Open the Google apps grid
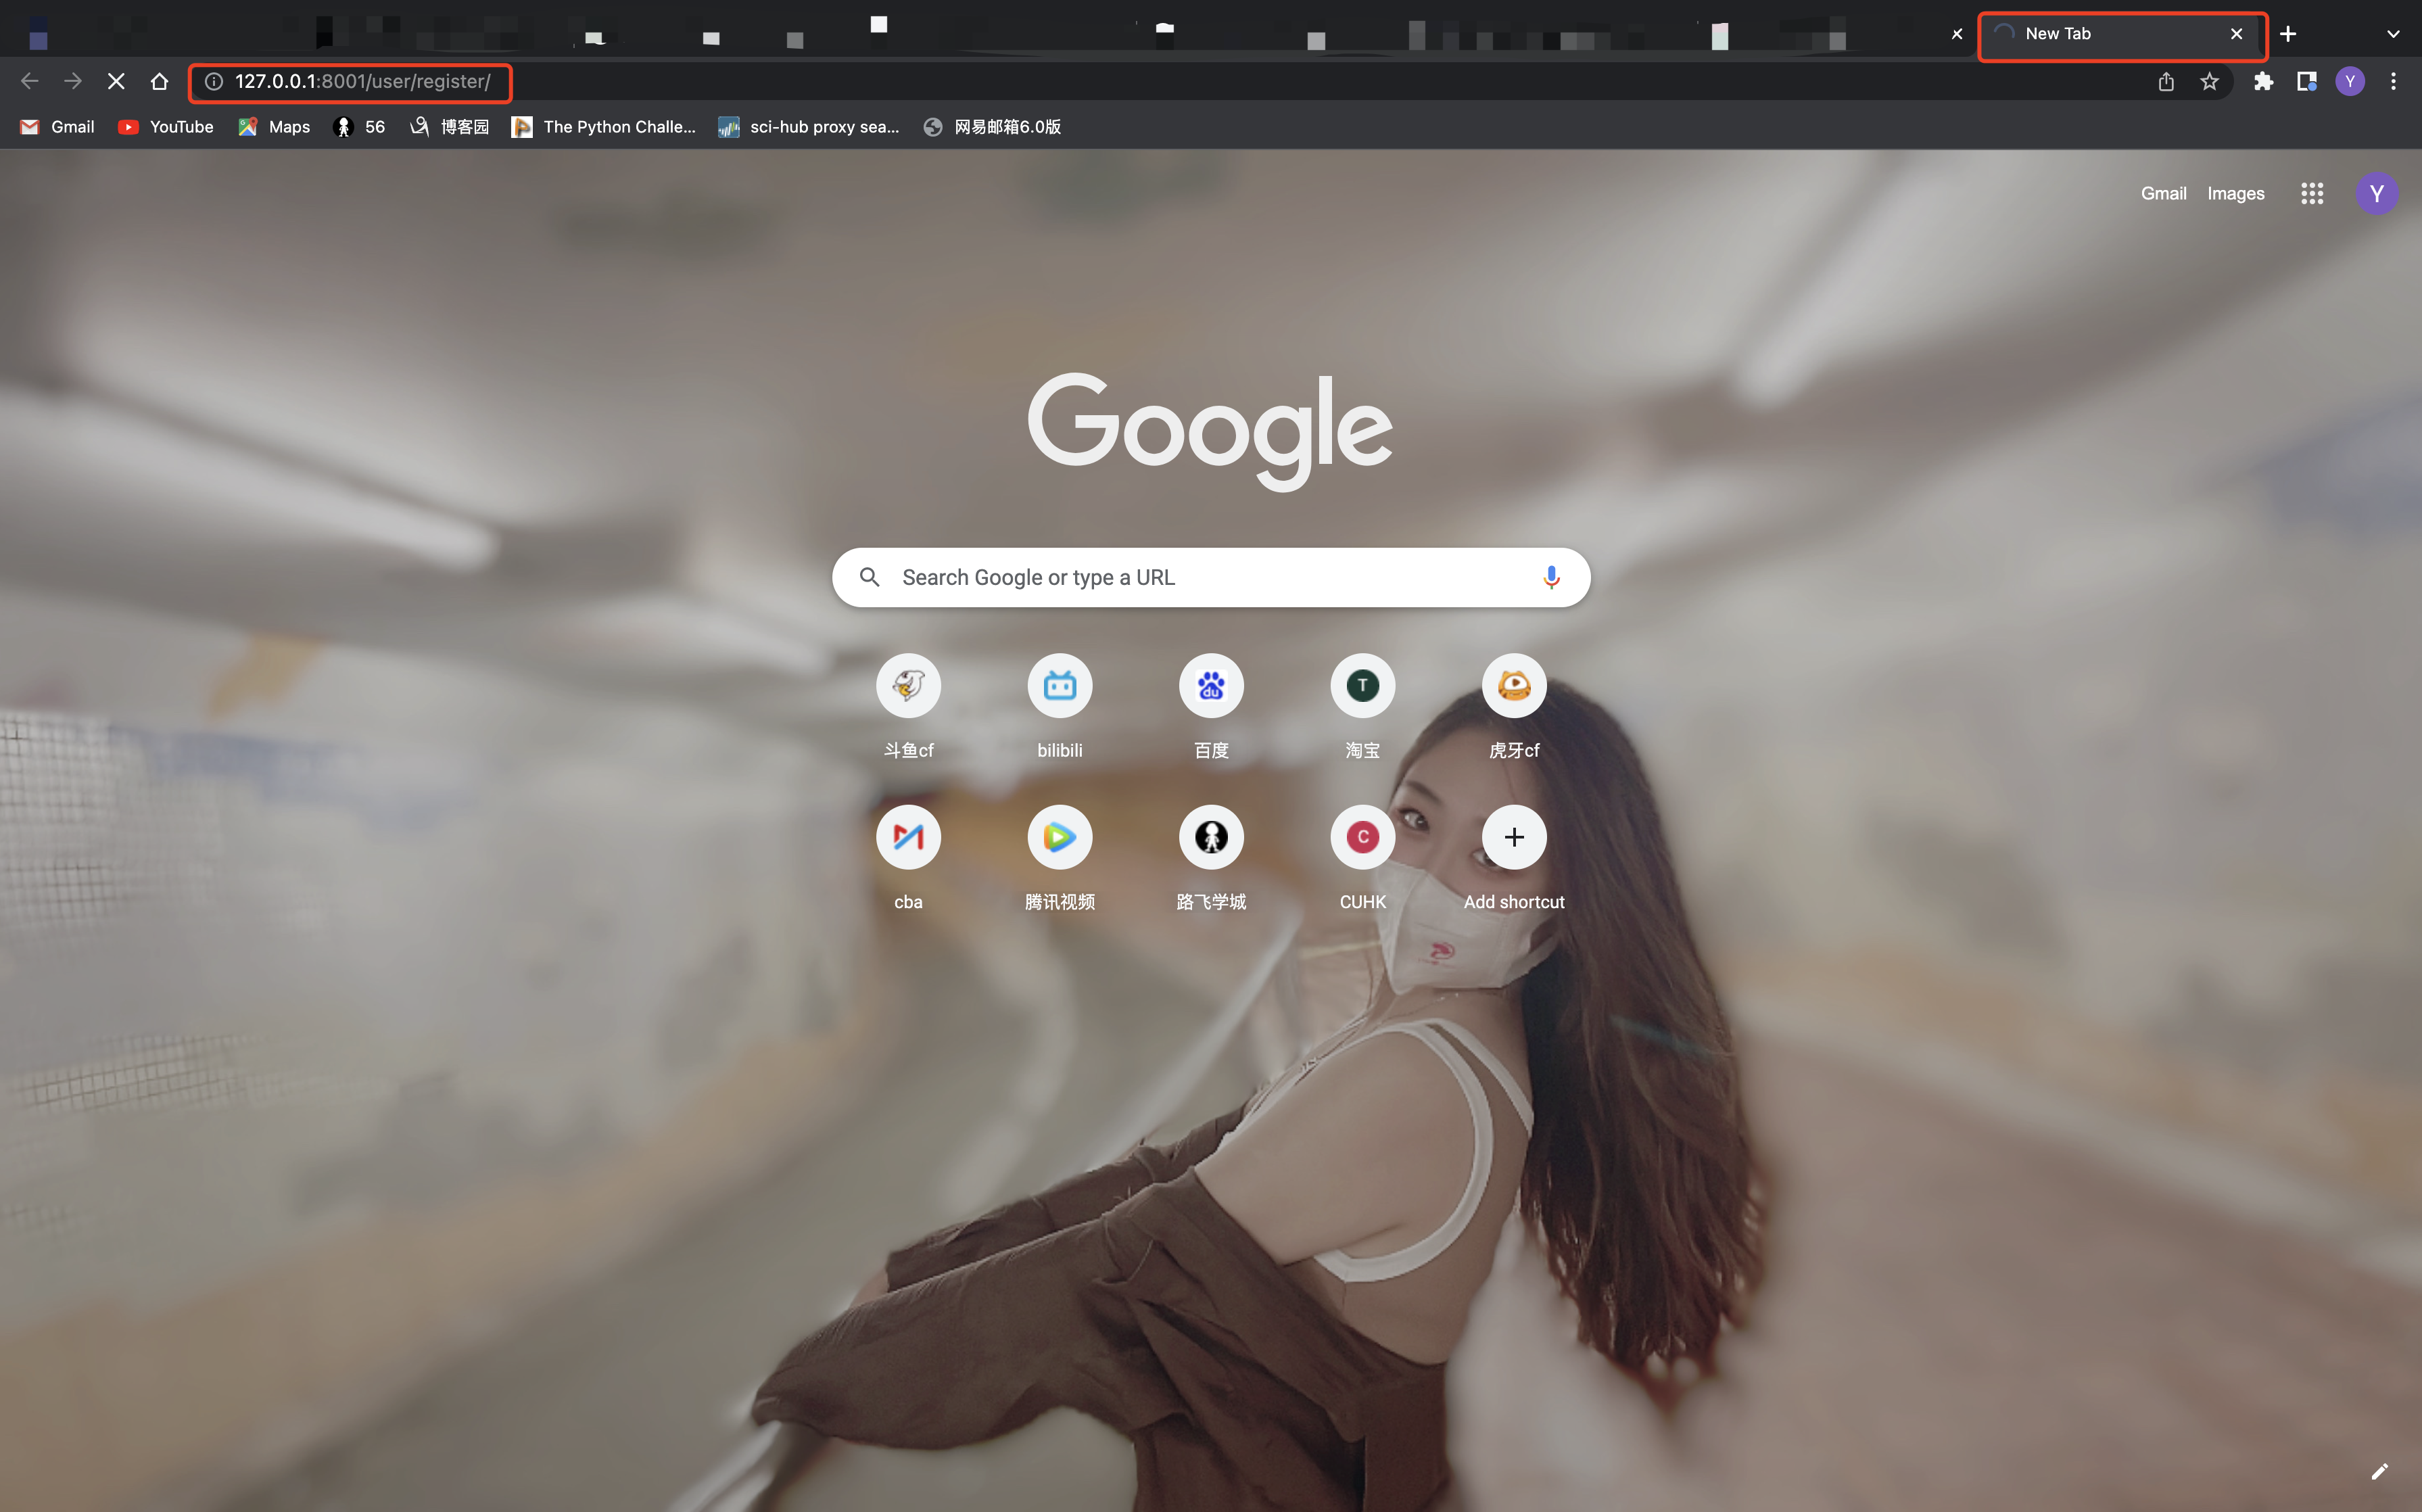 point(2311,193)
